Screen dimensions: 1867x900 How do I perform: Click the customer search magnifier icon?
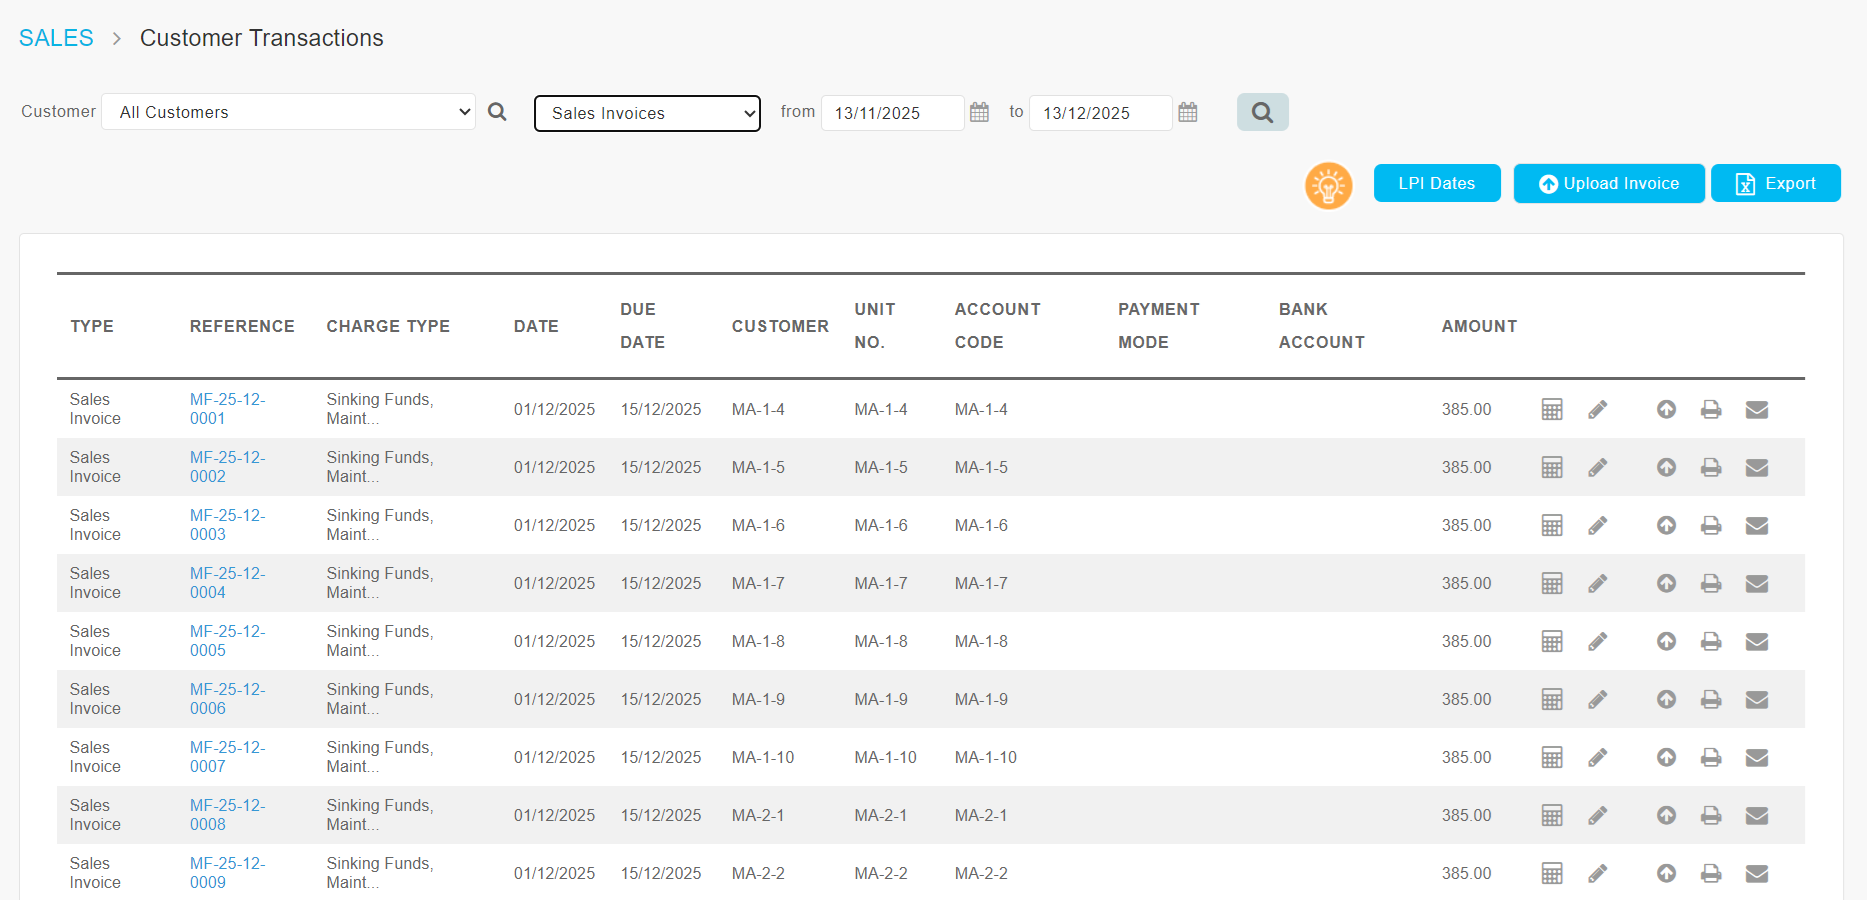click(497, 112)
